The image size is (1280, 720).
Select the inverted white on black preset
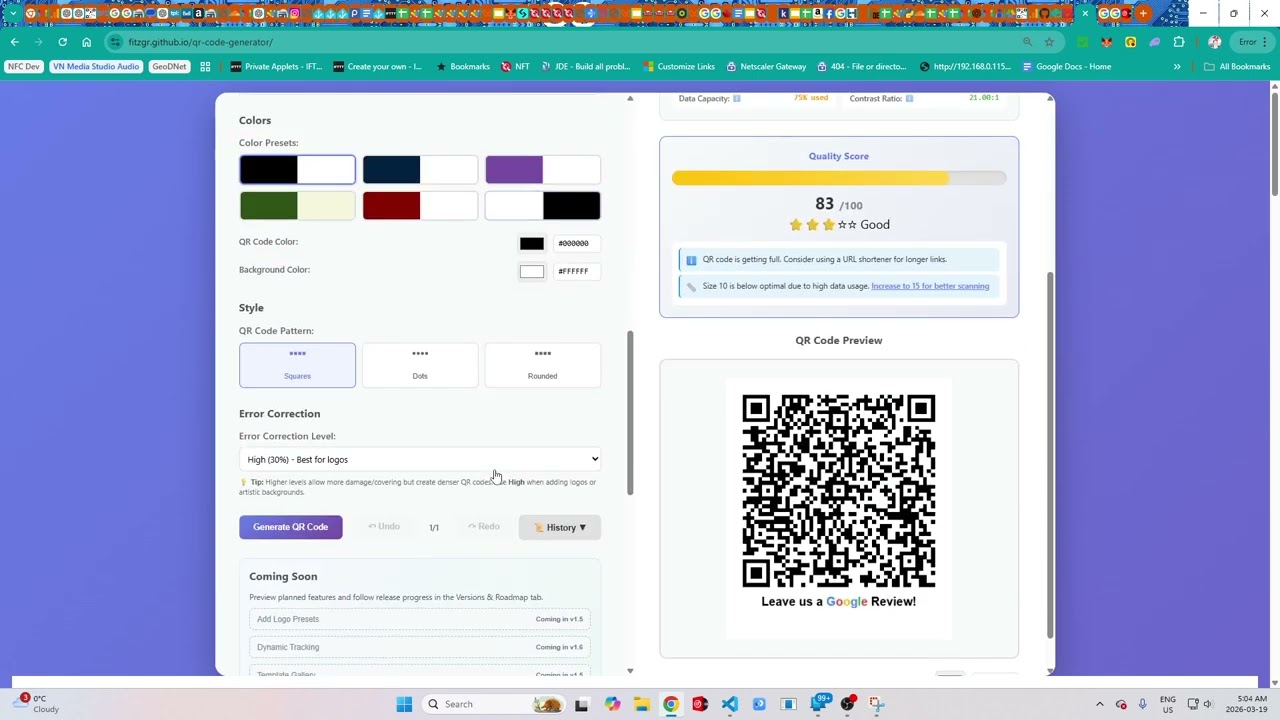coord(543,205)
